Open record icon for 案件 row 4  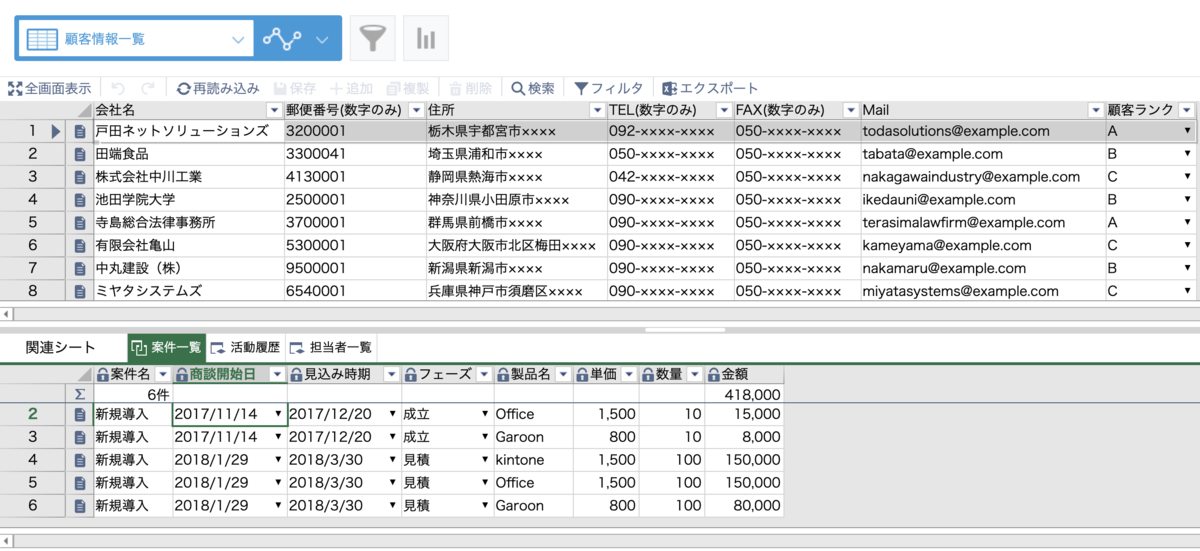click(80, 460)
